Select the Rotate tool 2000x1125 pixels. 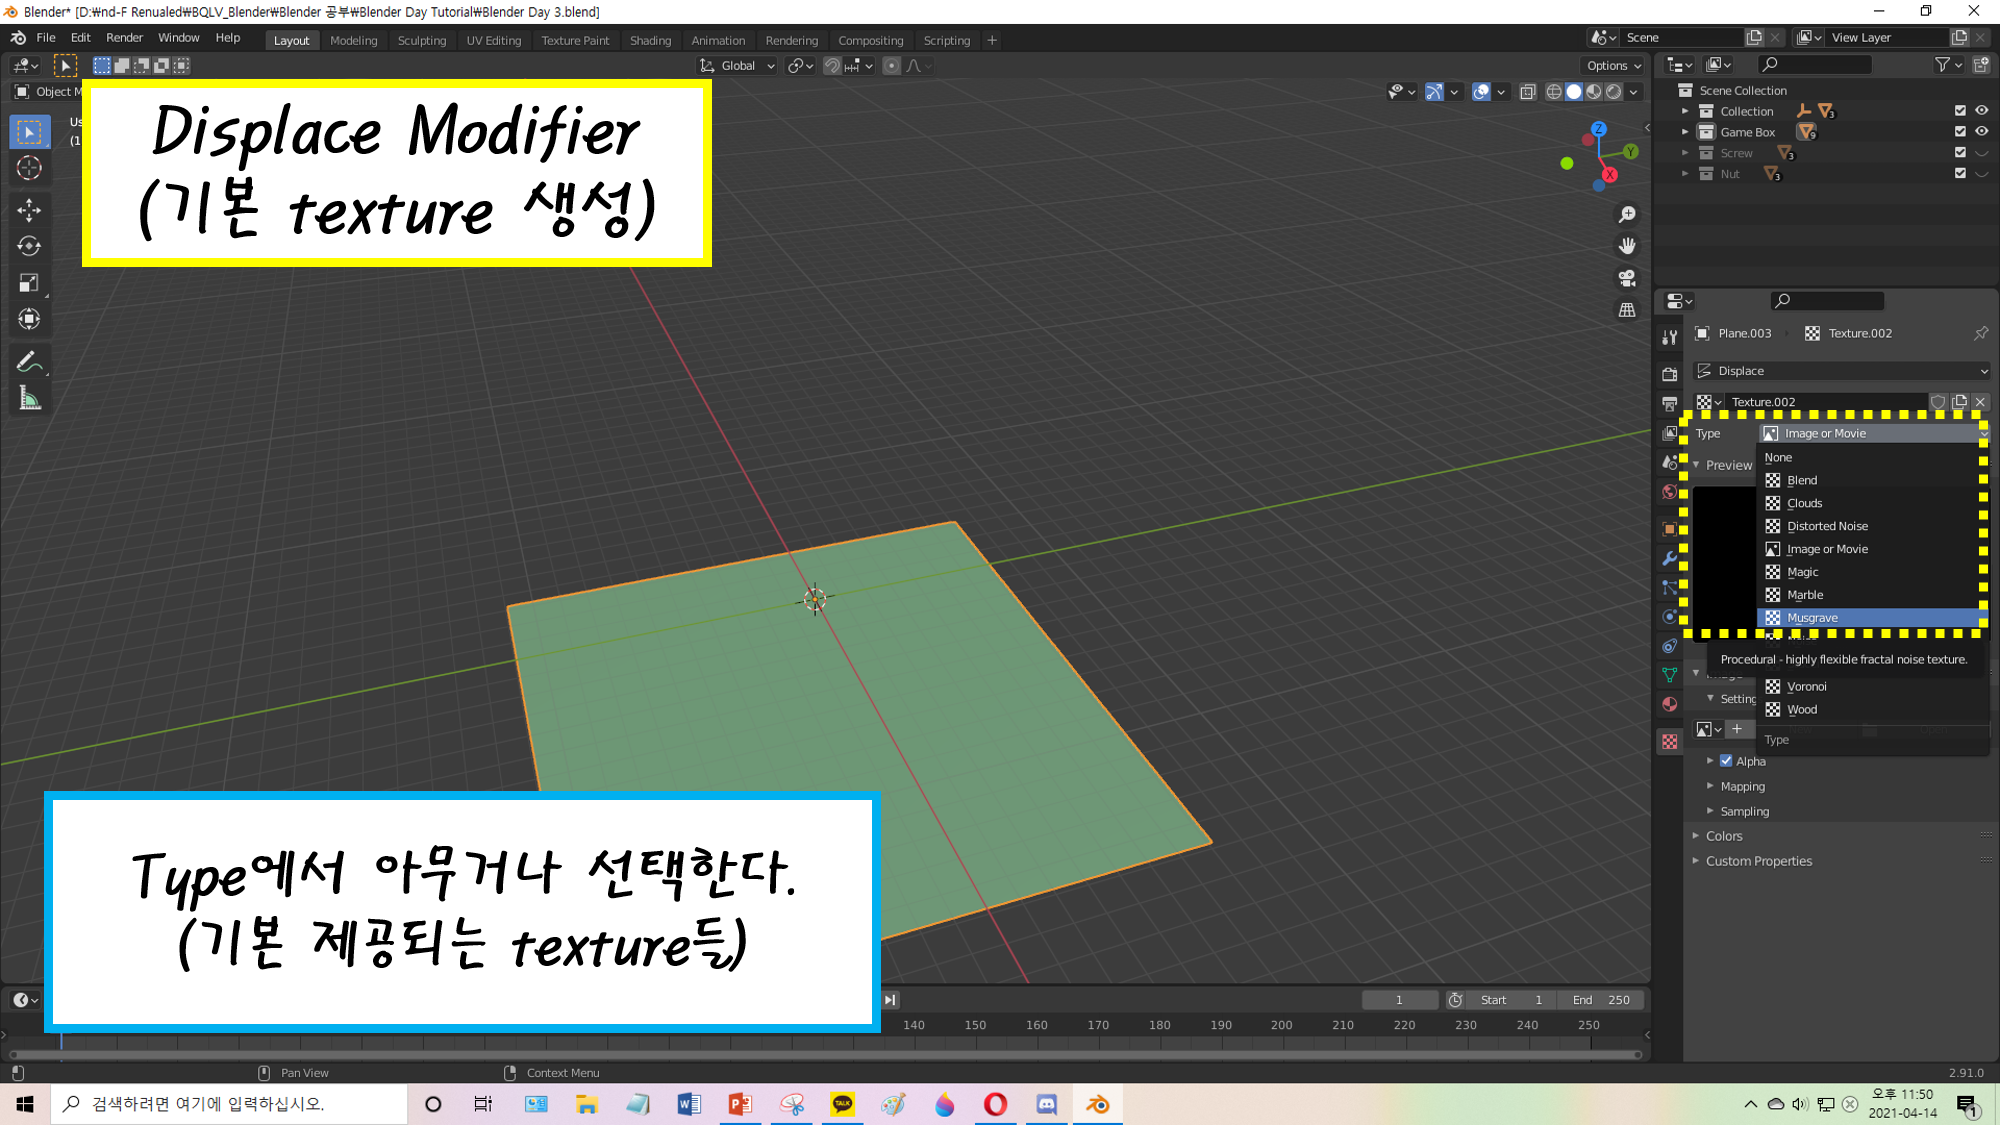(29, 246)
